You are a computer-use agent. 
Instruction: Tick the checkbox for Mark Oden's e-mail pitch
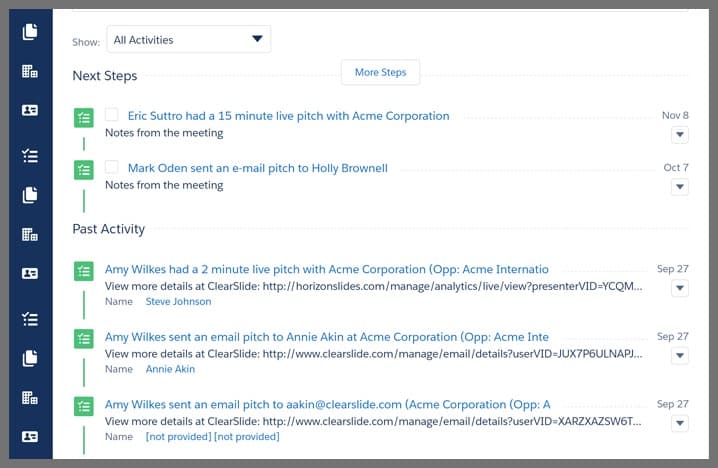coord(112,167)
